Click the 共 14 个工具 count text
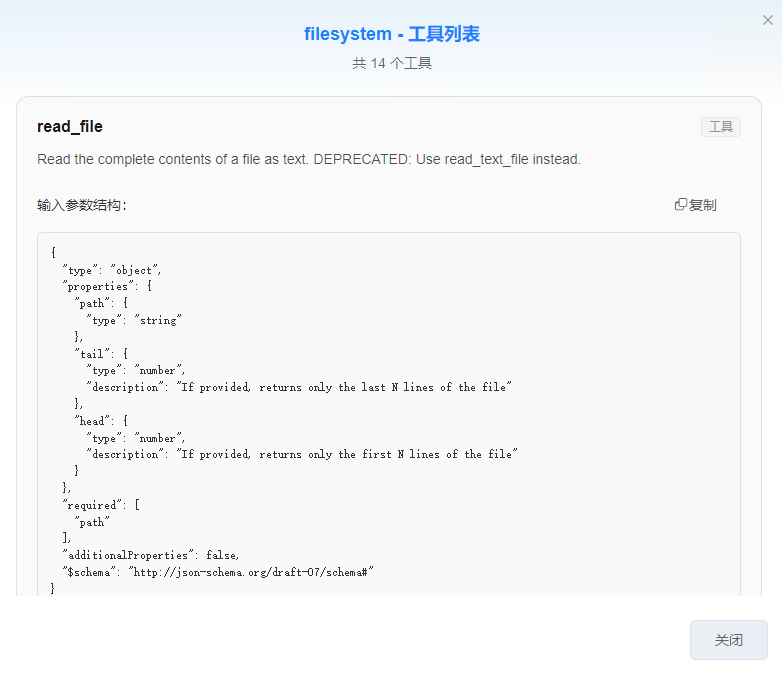 [391, 63]
